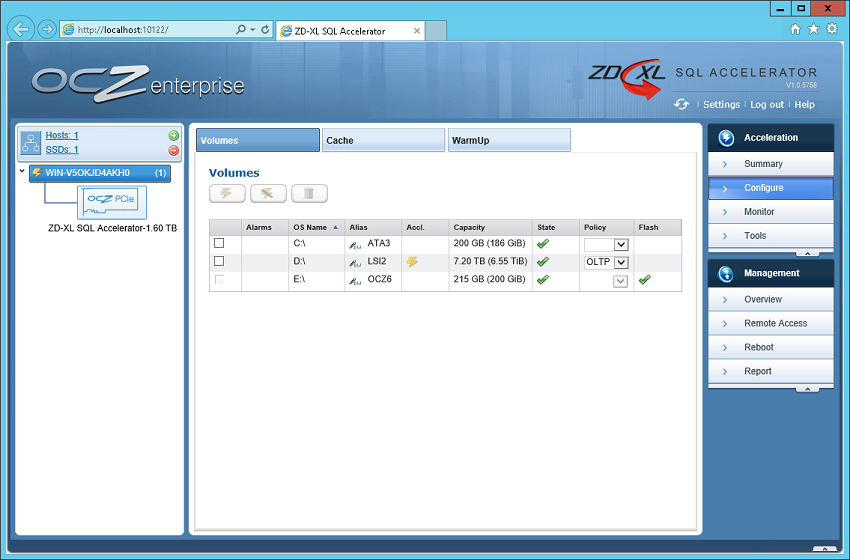Image resolution: width=850 pixels, height=560 pixels.
Task: Click the SSDs: 1 link
Action: 62,150
